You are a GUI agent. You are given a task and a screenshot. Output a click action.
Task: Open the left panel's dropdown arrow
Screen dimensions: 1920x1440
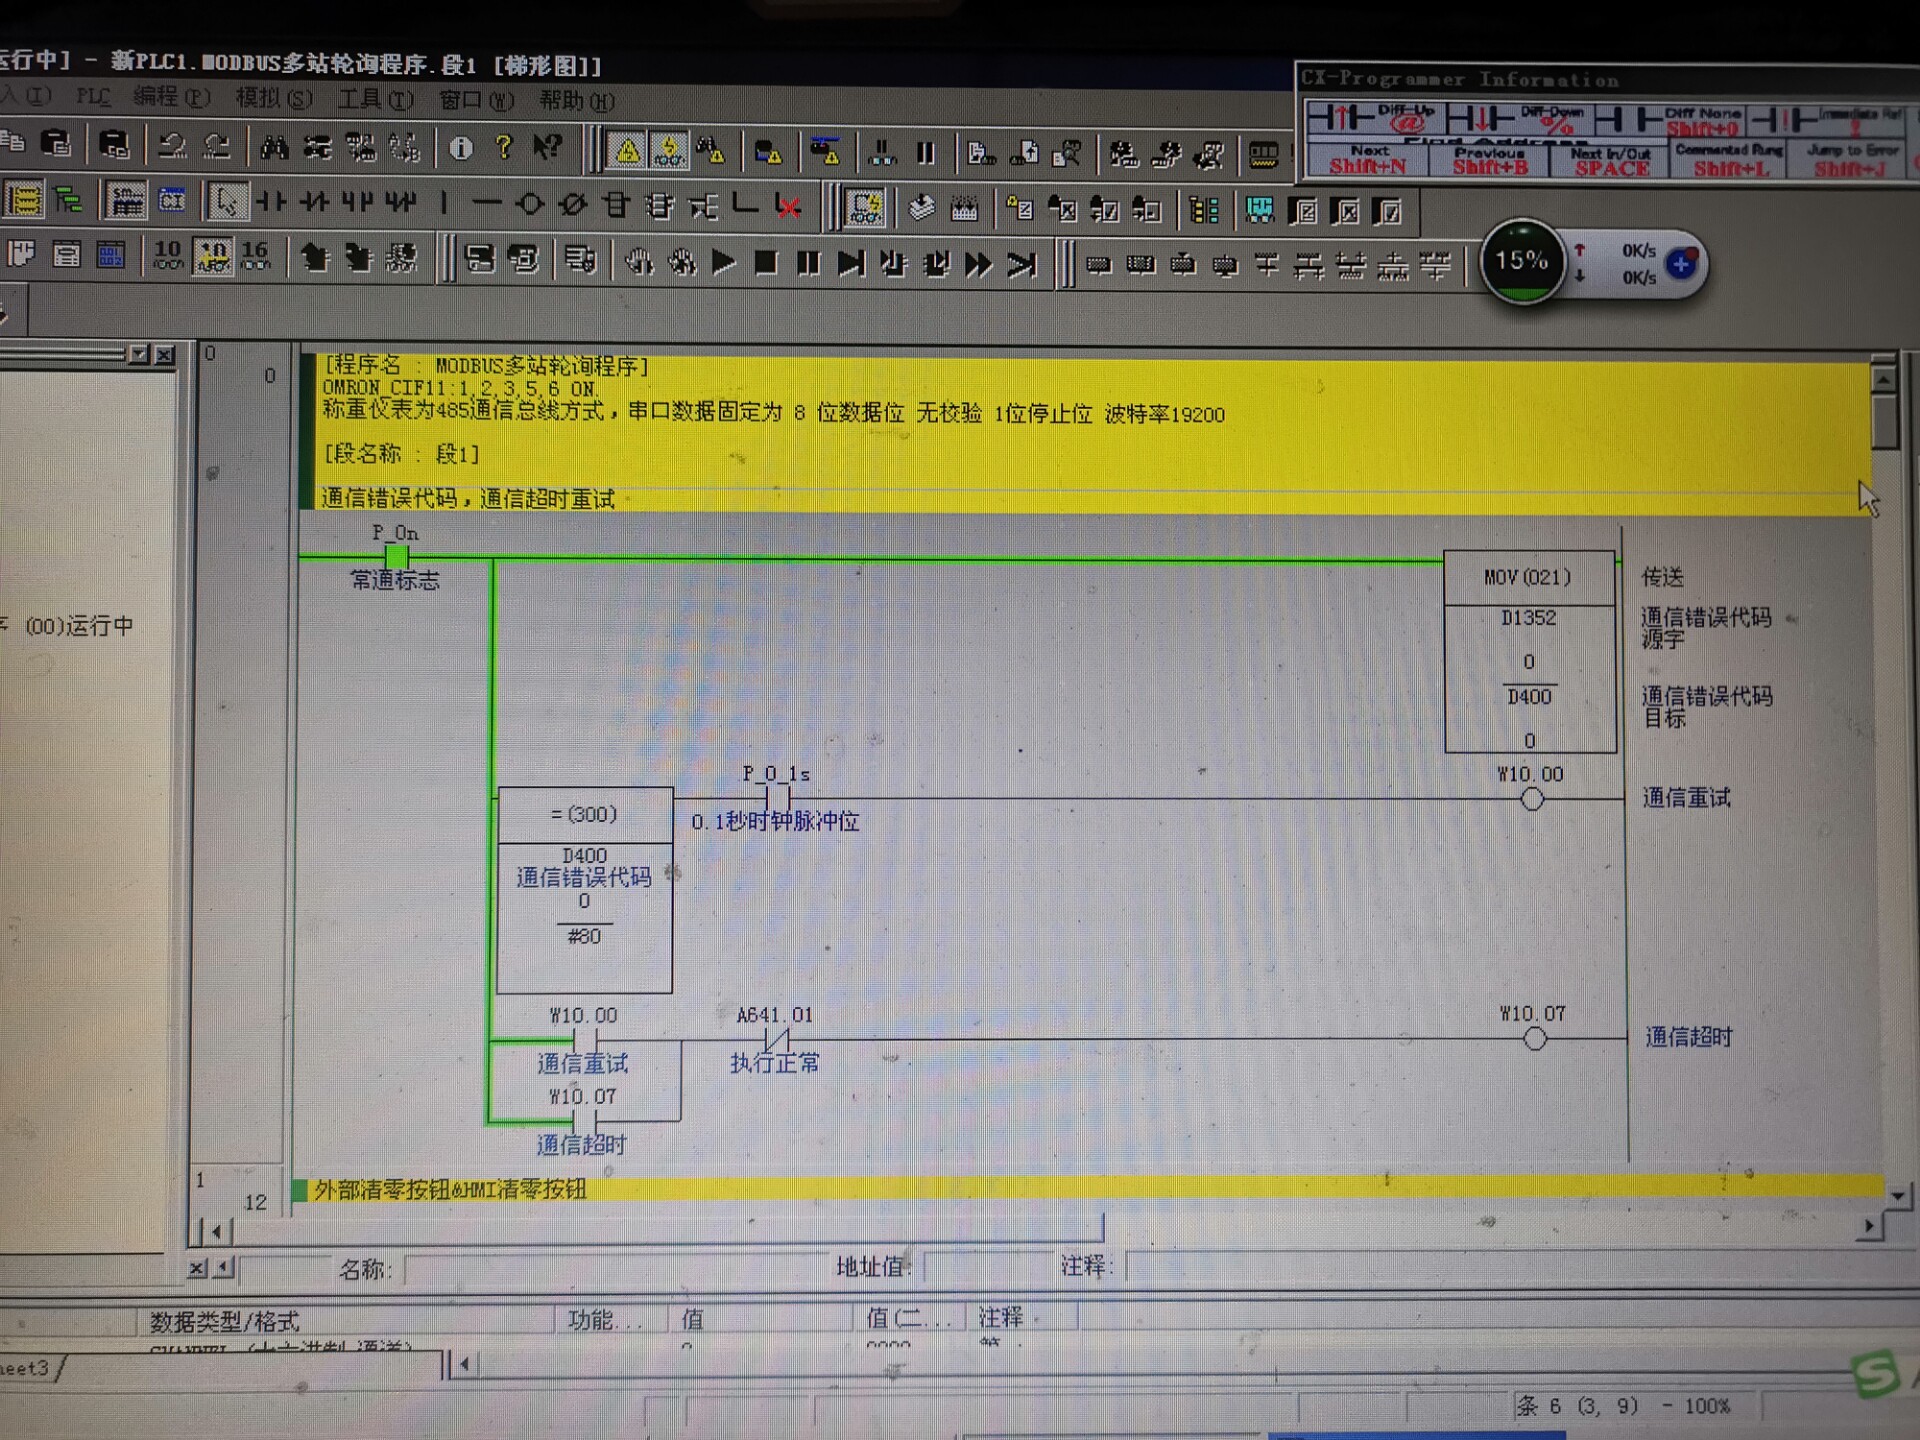139,354
